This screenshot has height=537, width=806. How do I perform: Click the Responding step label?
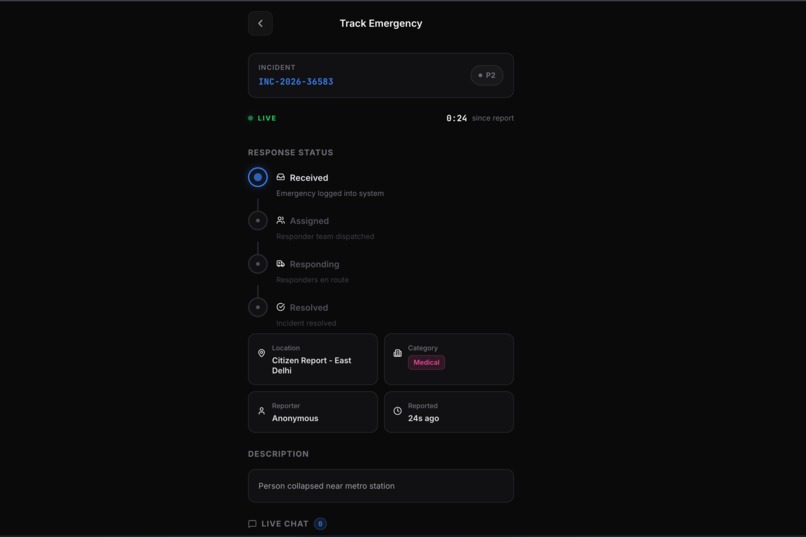point(315,264)
